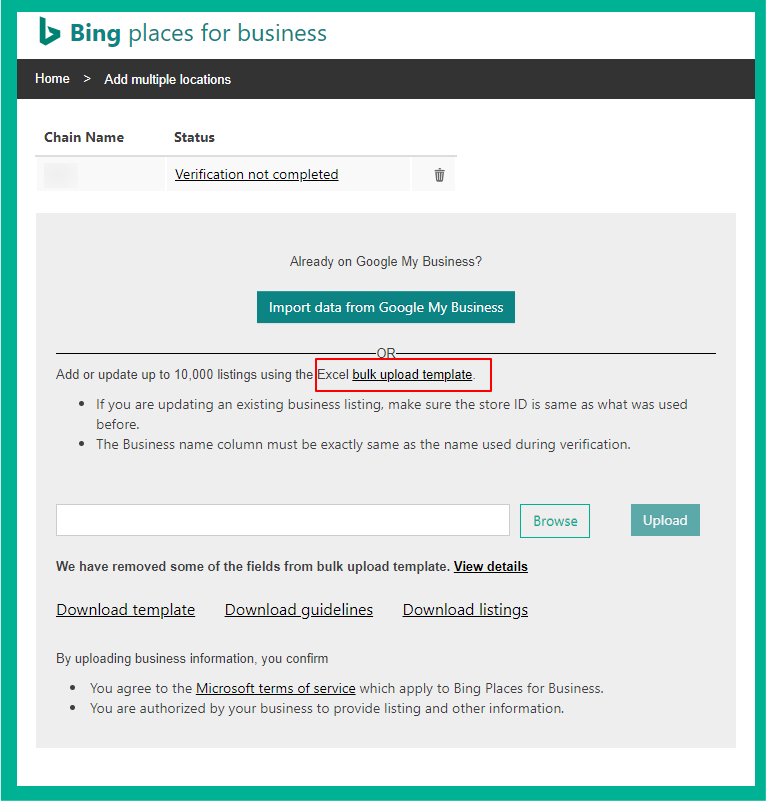The height and width of the screenshot is (801, 766).
Task: Click 'By uploading business information, you confirm' text
Action: coord(192,658)
